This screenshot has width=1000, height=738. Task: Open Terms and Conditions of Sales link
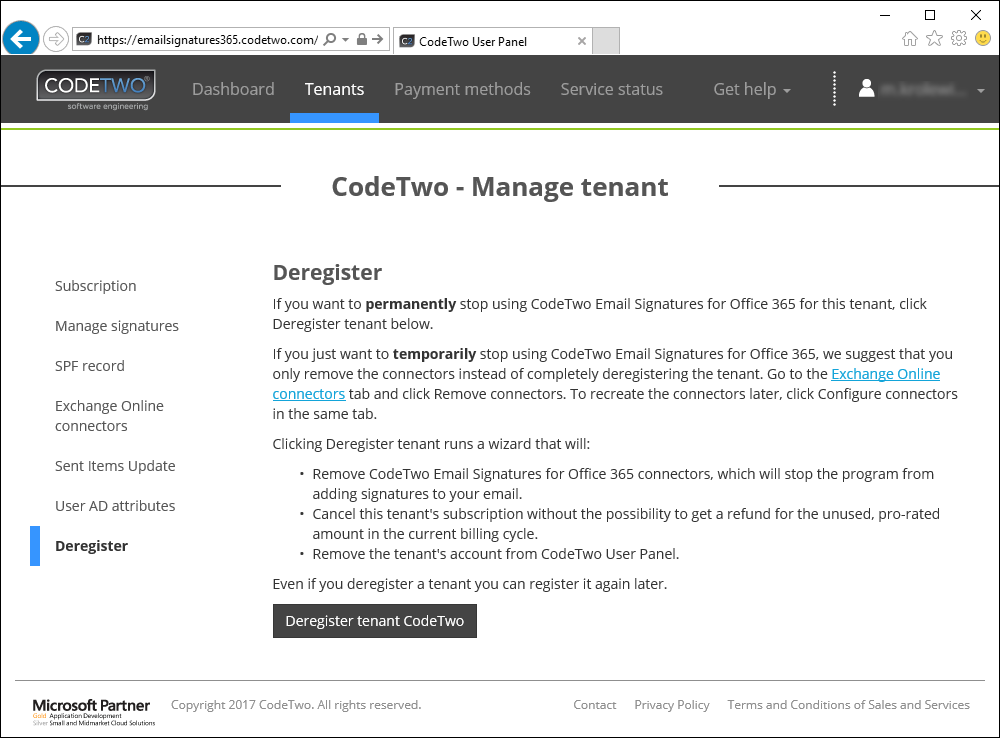click(x=848, y=705)
